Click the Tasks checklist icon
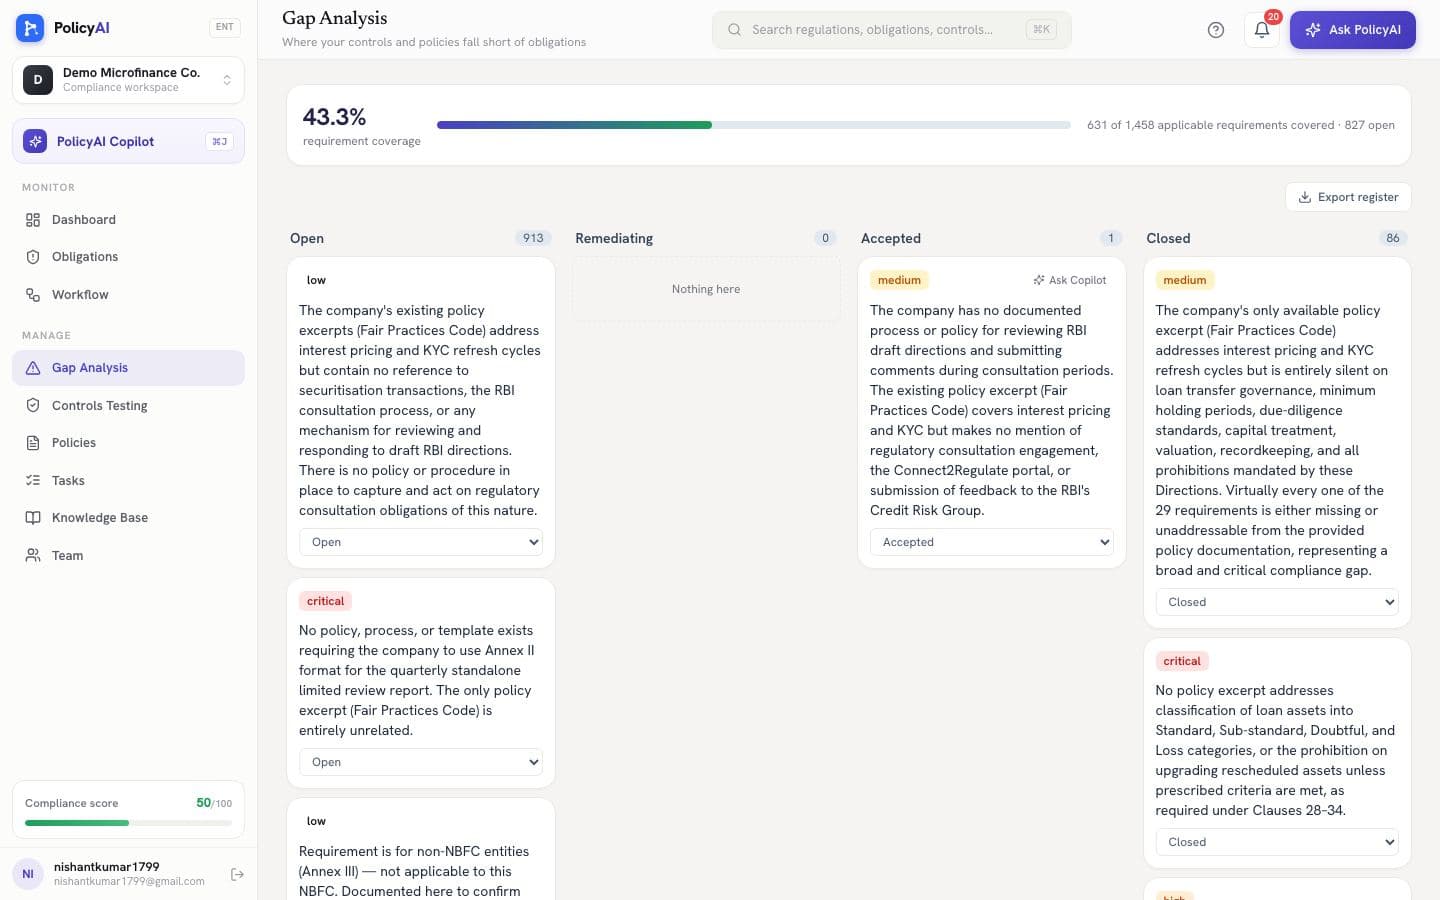This screenshot has height=900, width=1440. (x=33, y=481)
